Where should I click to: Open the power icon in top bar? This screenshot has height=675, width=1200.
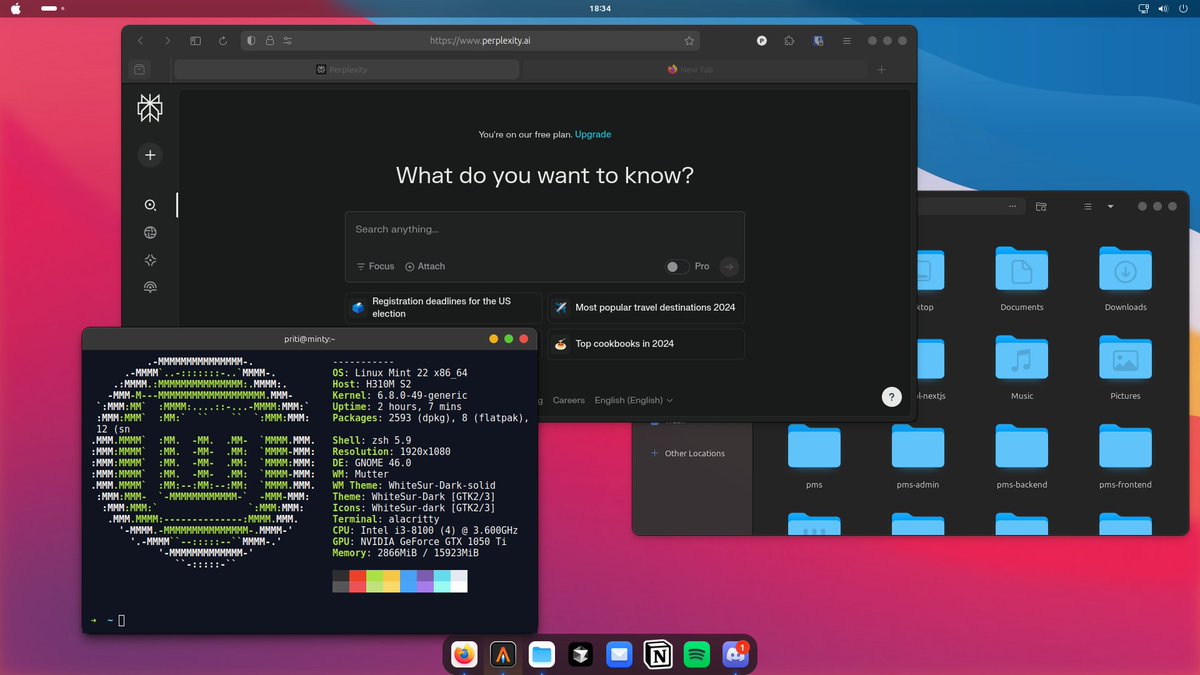[1183, 8]
